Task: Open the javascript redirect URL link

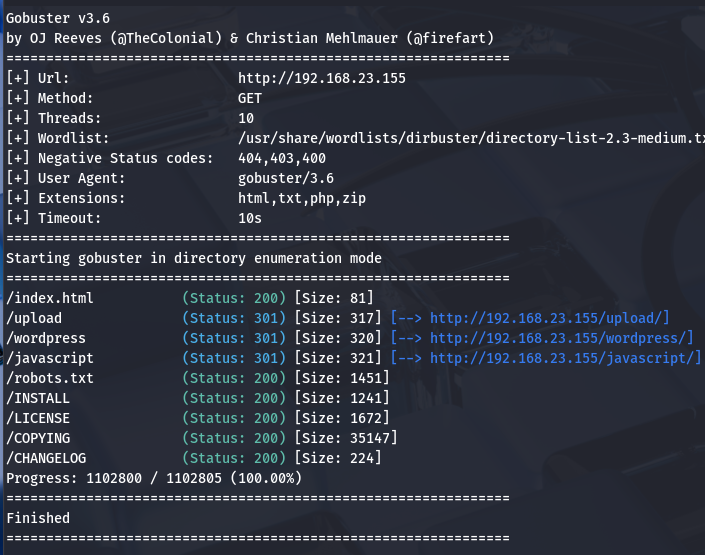Action: [x=562, y=358]
